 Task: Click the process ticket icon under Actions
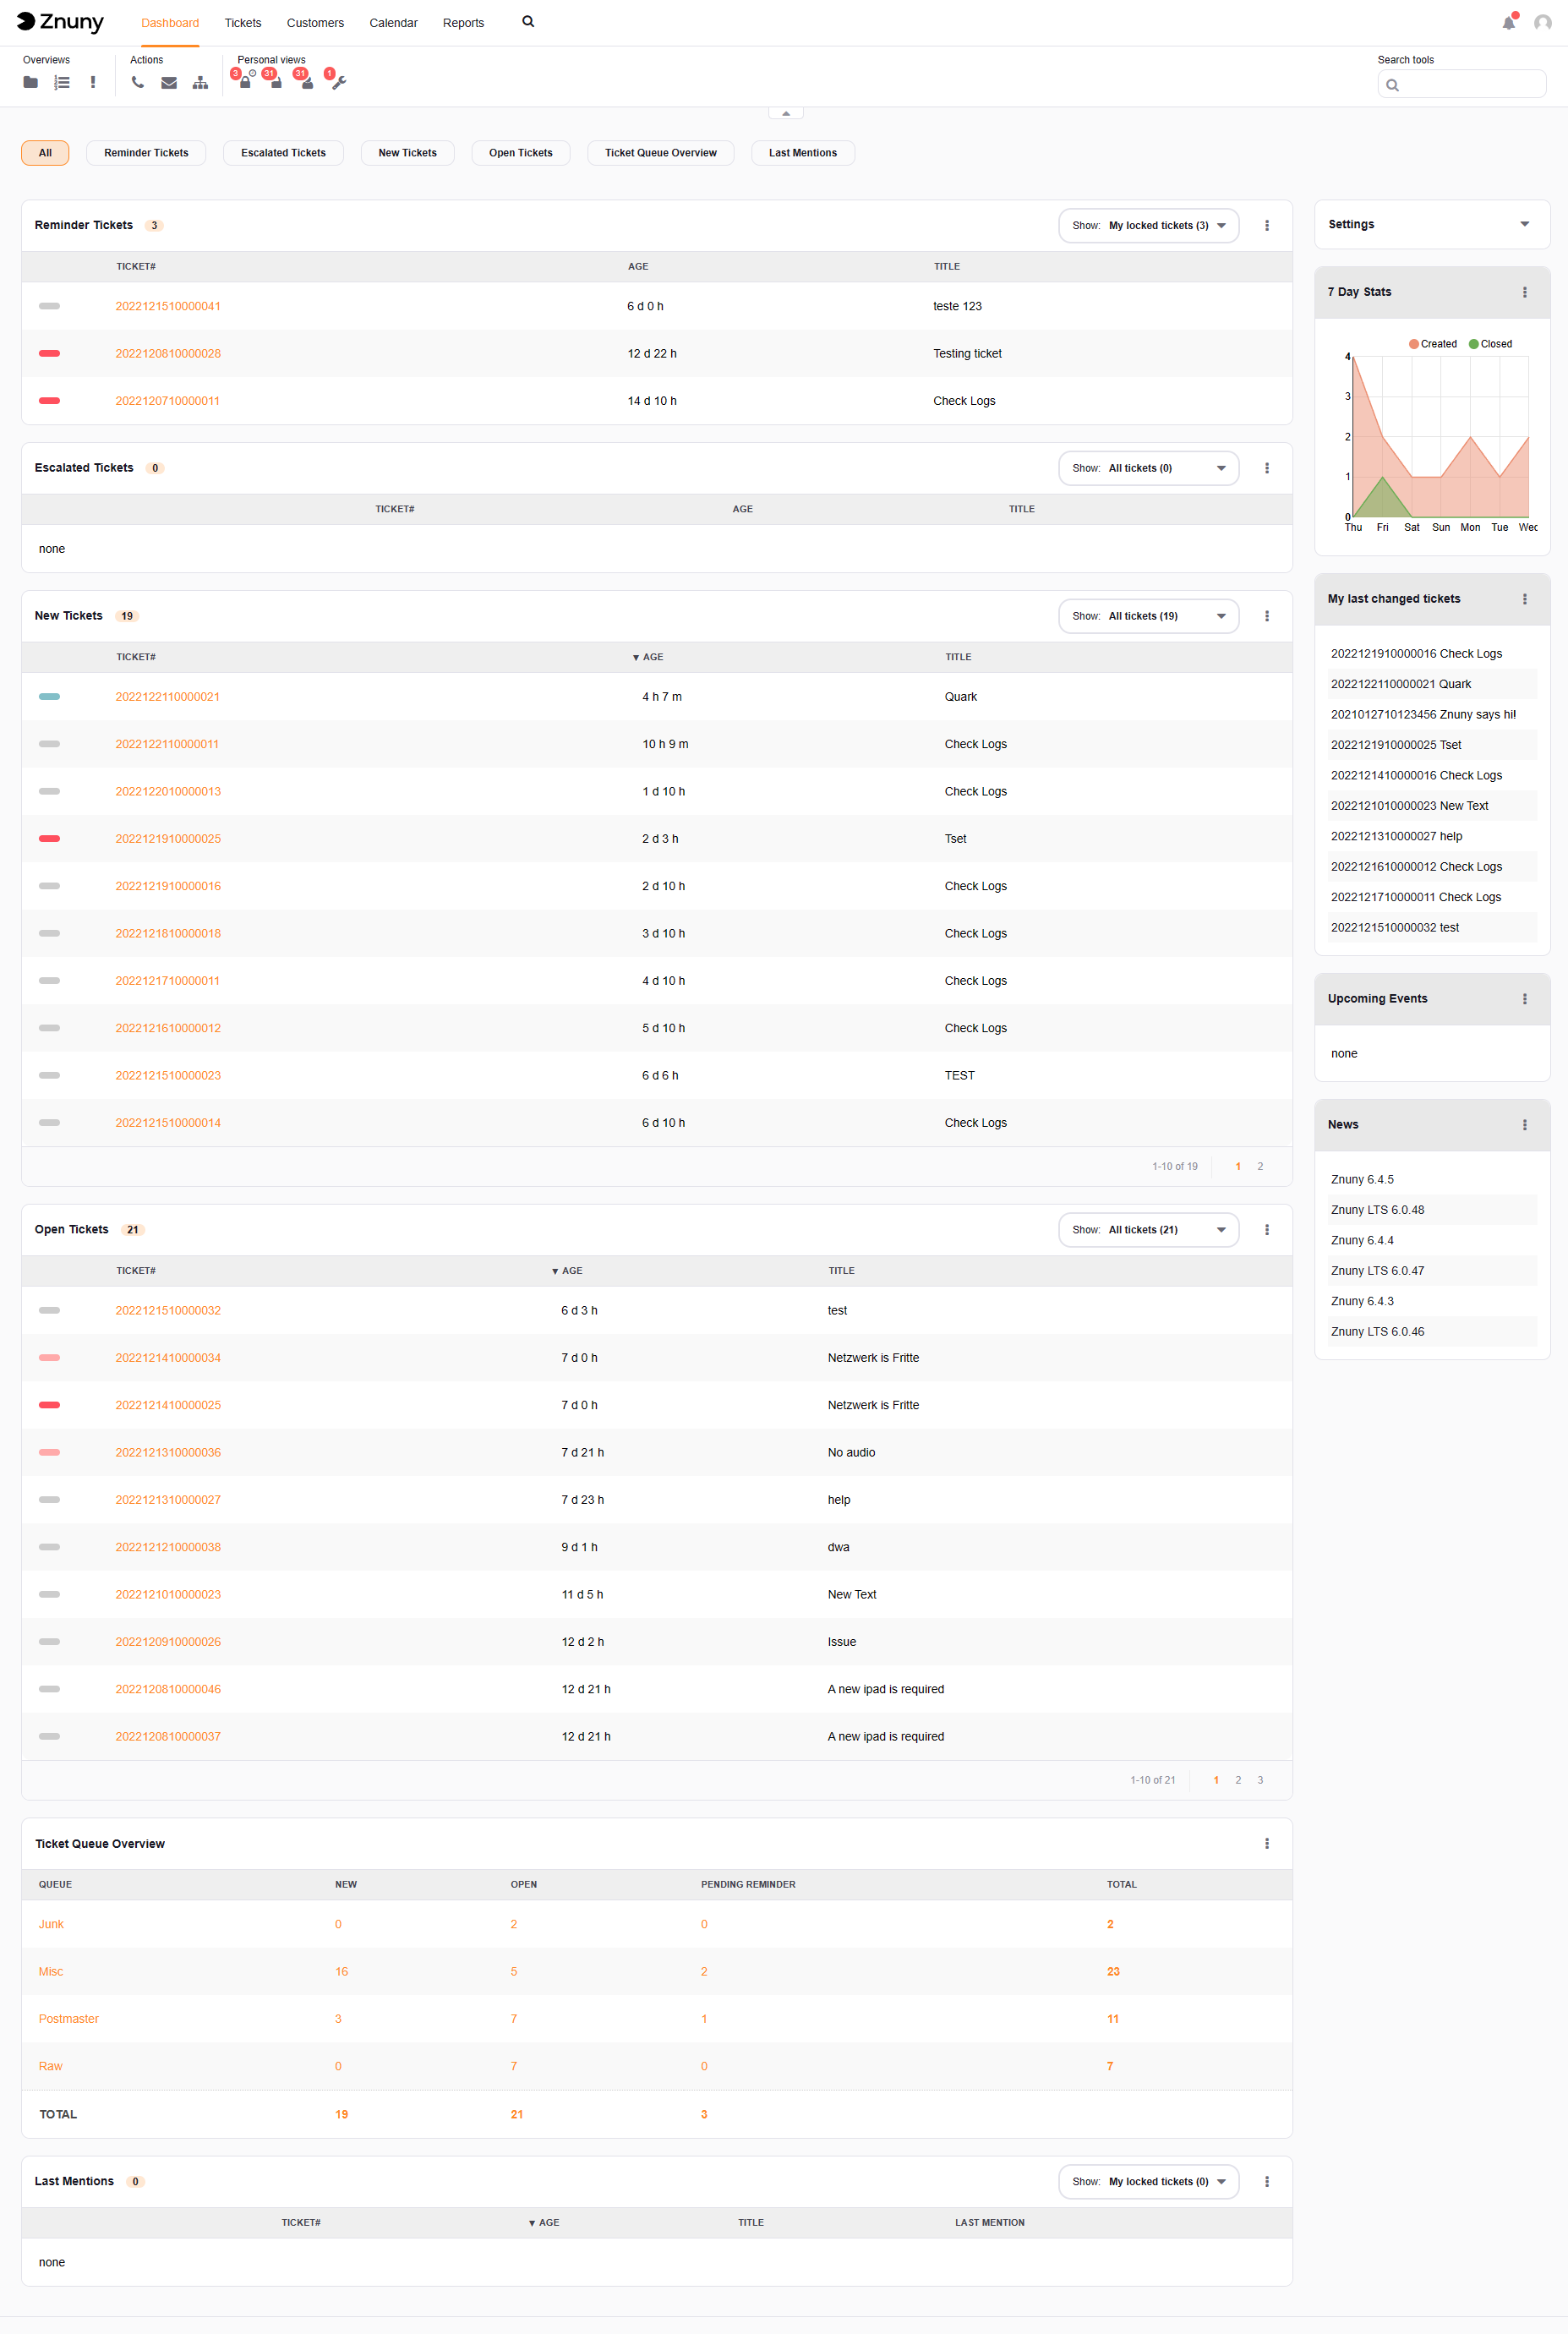click(x=200, y=82)
